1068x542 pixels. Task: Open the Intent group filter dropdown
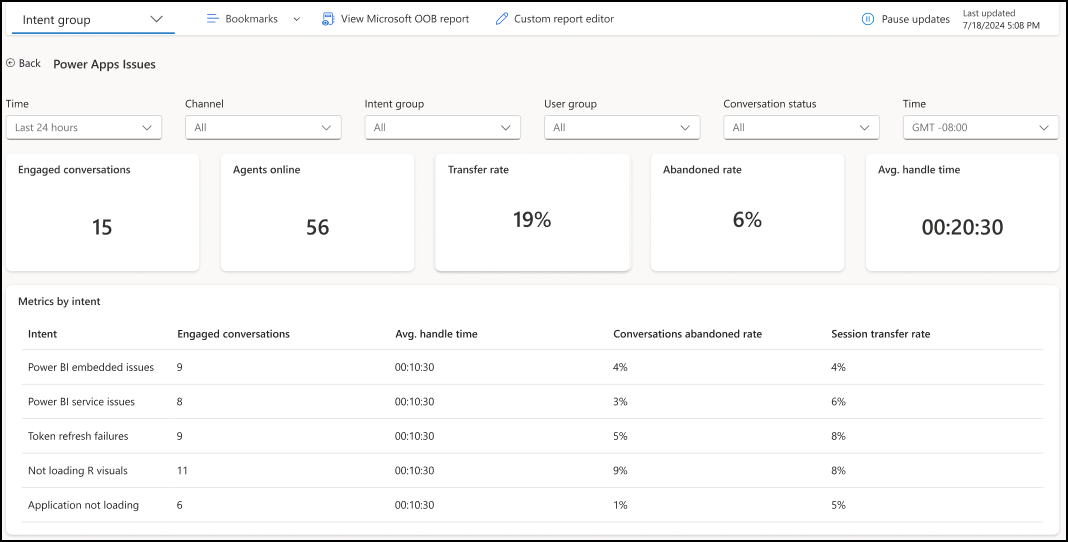point(442,127)
